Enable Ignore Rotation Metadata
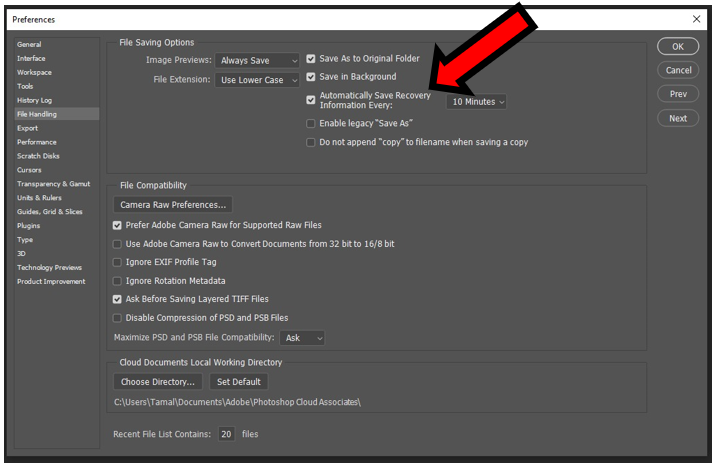The width and height of the screenshot is (714, 465). coord(117,281)
